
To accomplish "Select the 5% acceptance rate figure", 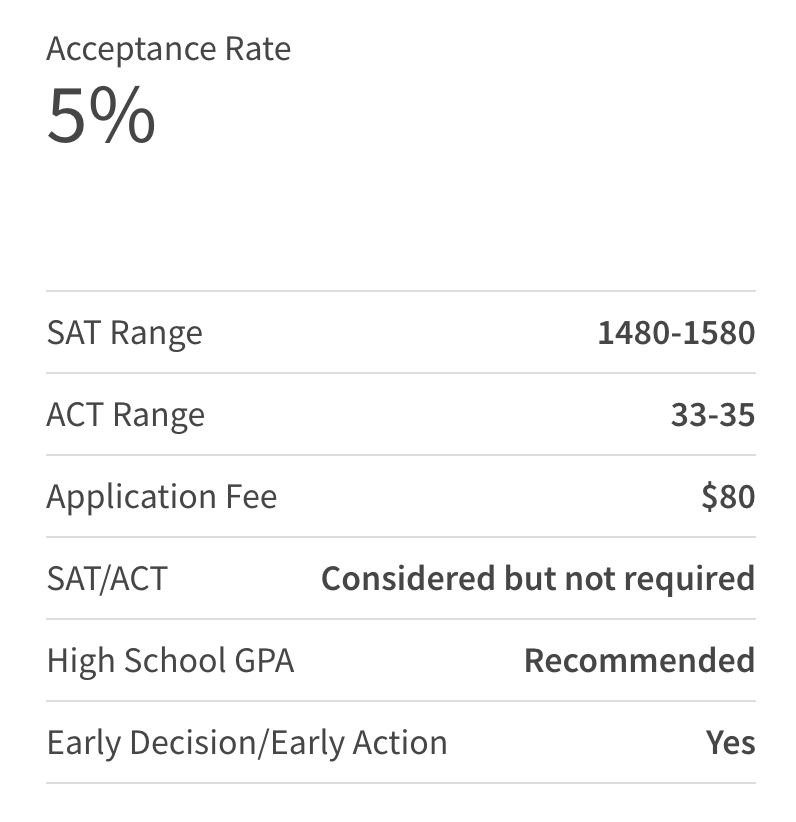I will 101,115.
